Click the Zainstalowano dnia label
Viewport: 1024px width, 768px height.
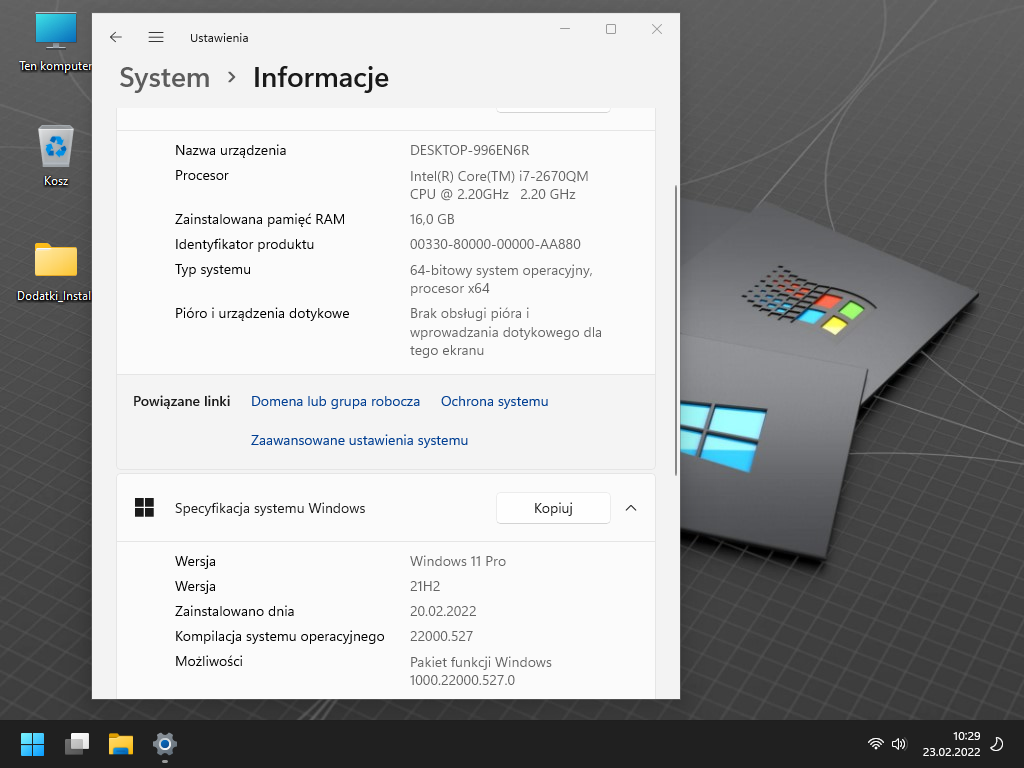[234, 611]
